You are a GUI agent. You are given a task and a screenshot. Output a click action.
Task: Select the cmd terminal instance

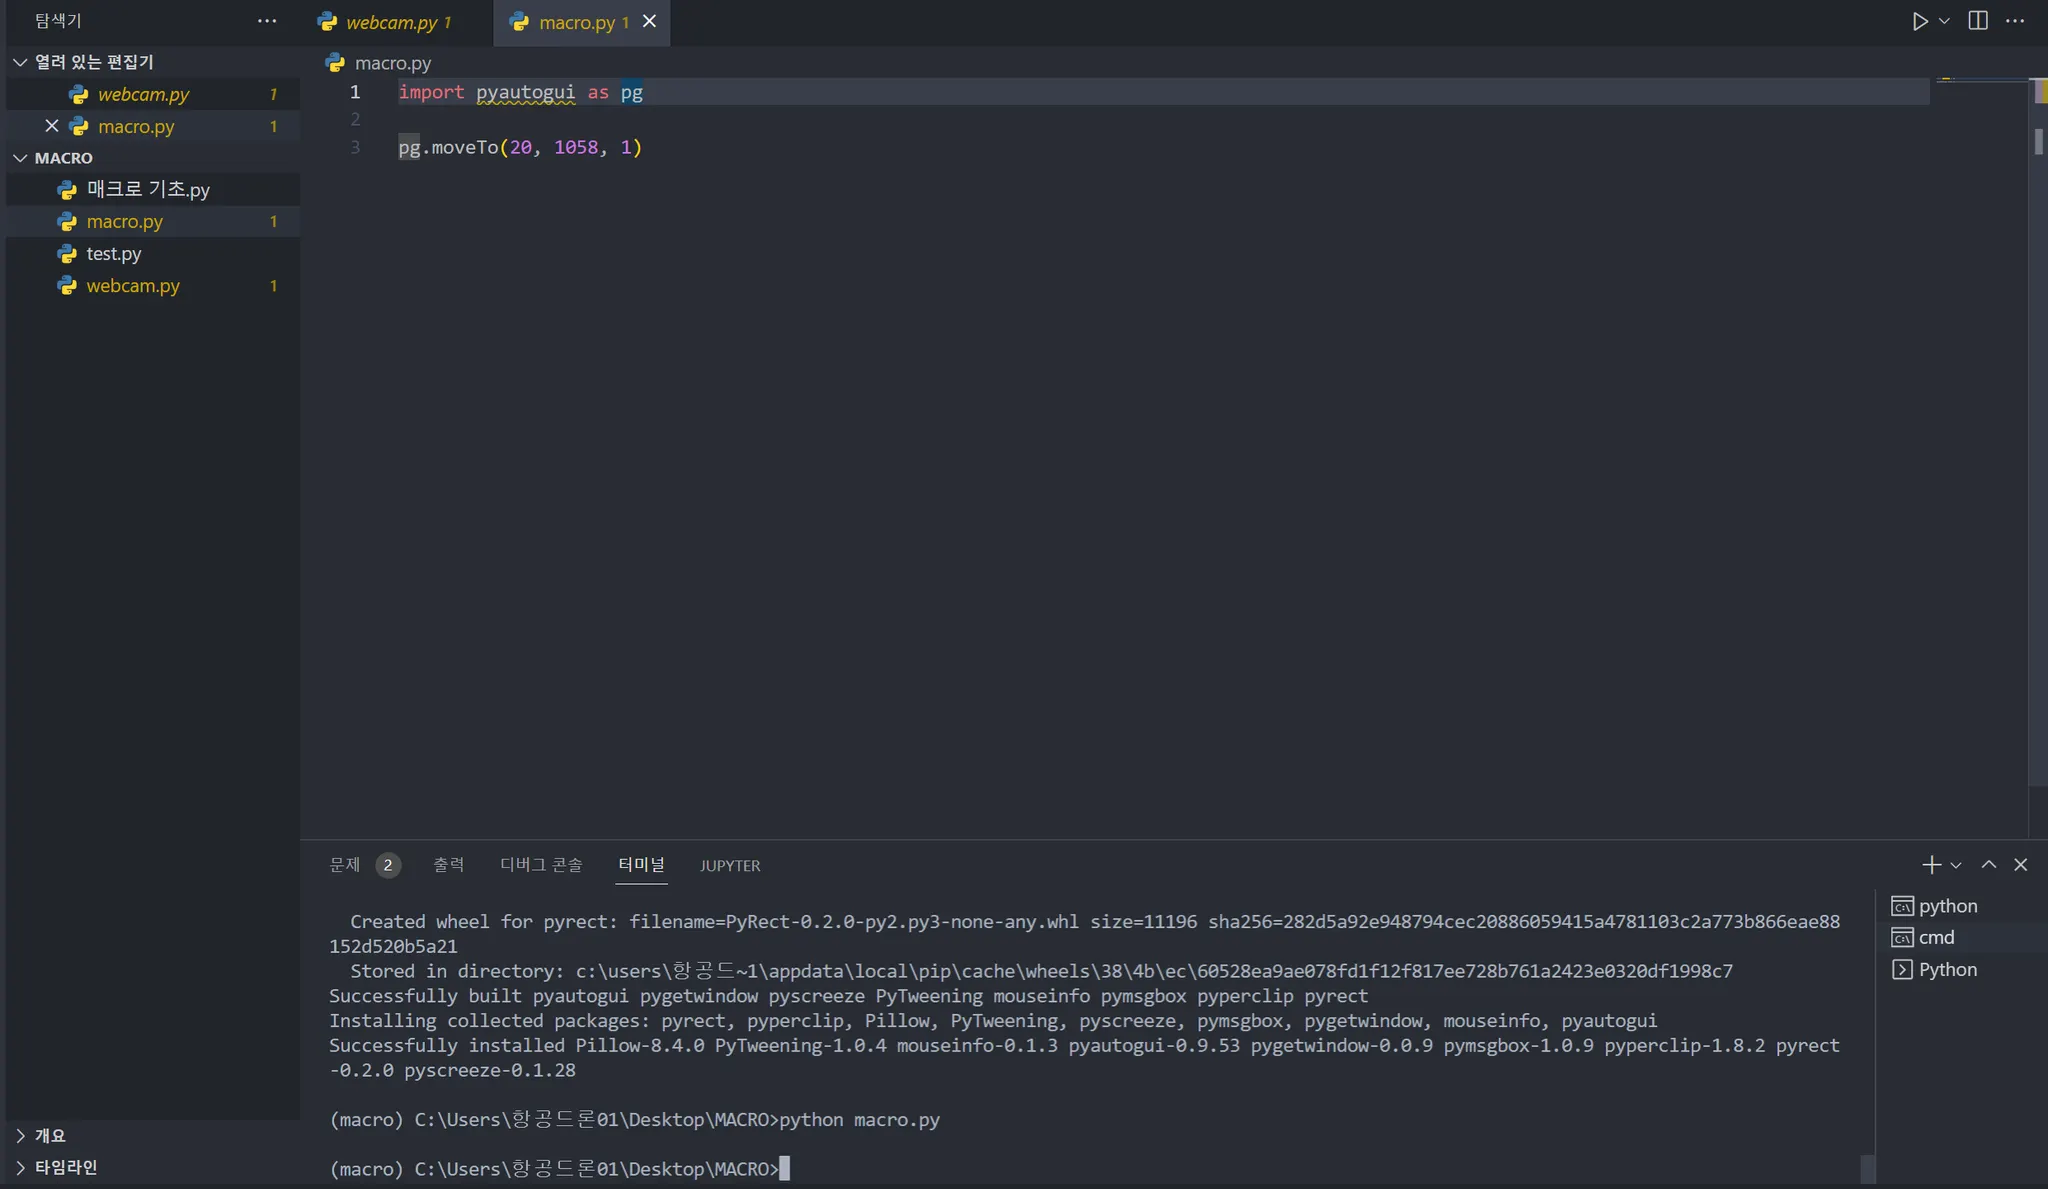tap(1936, 938)
